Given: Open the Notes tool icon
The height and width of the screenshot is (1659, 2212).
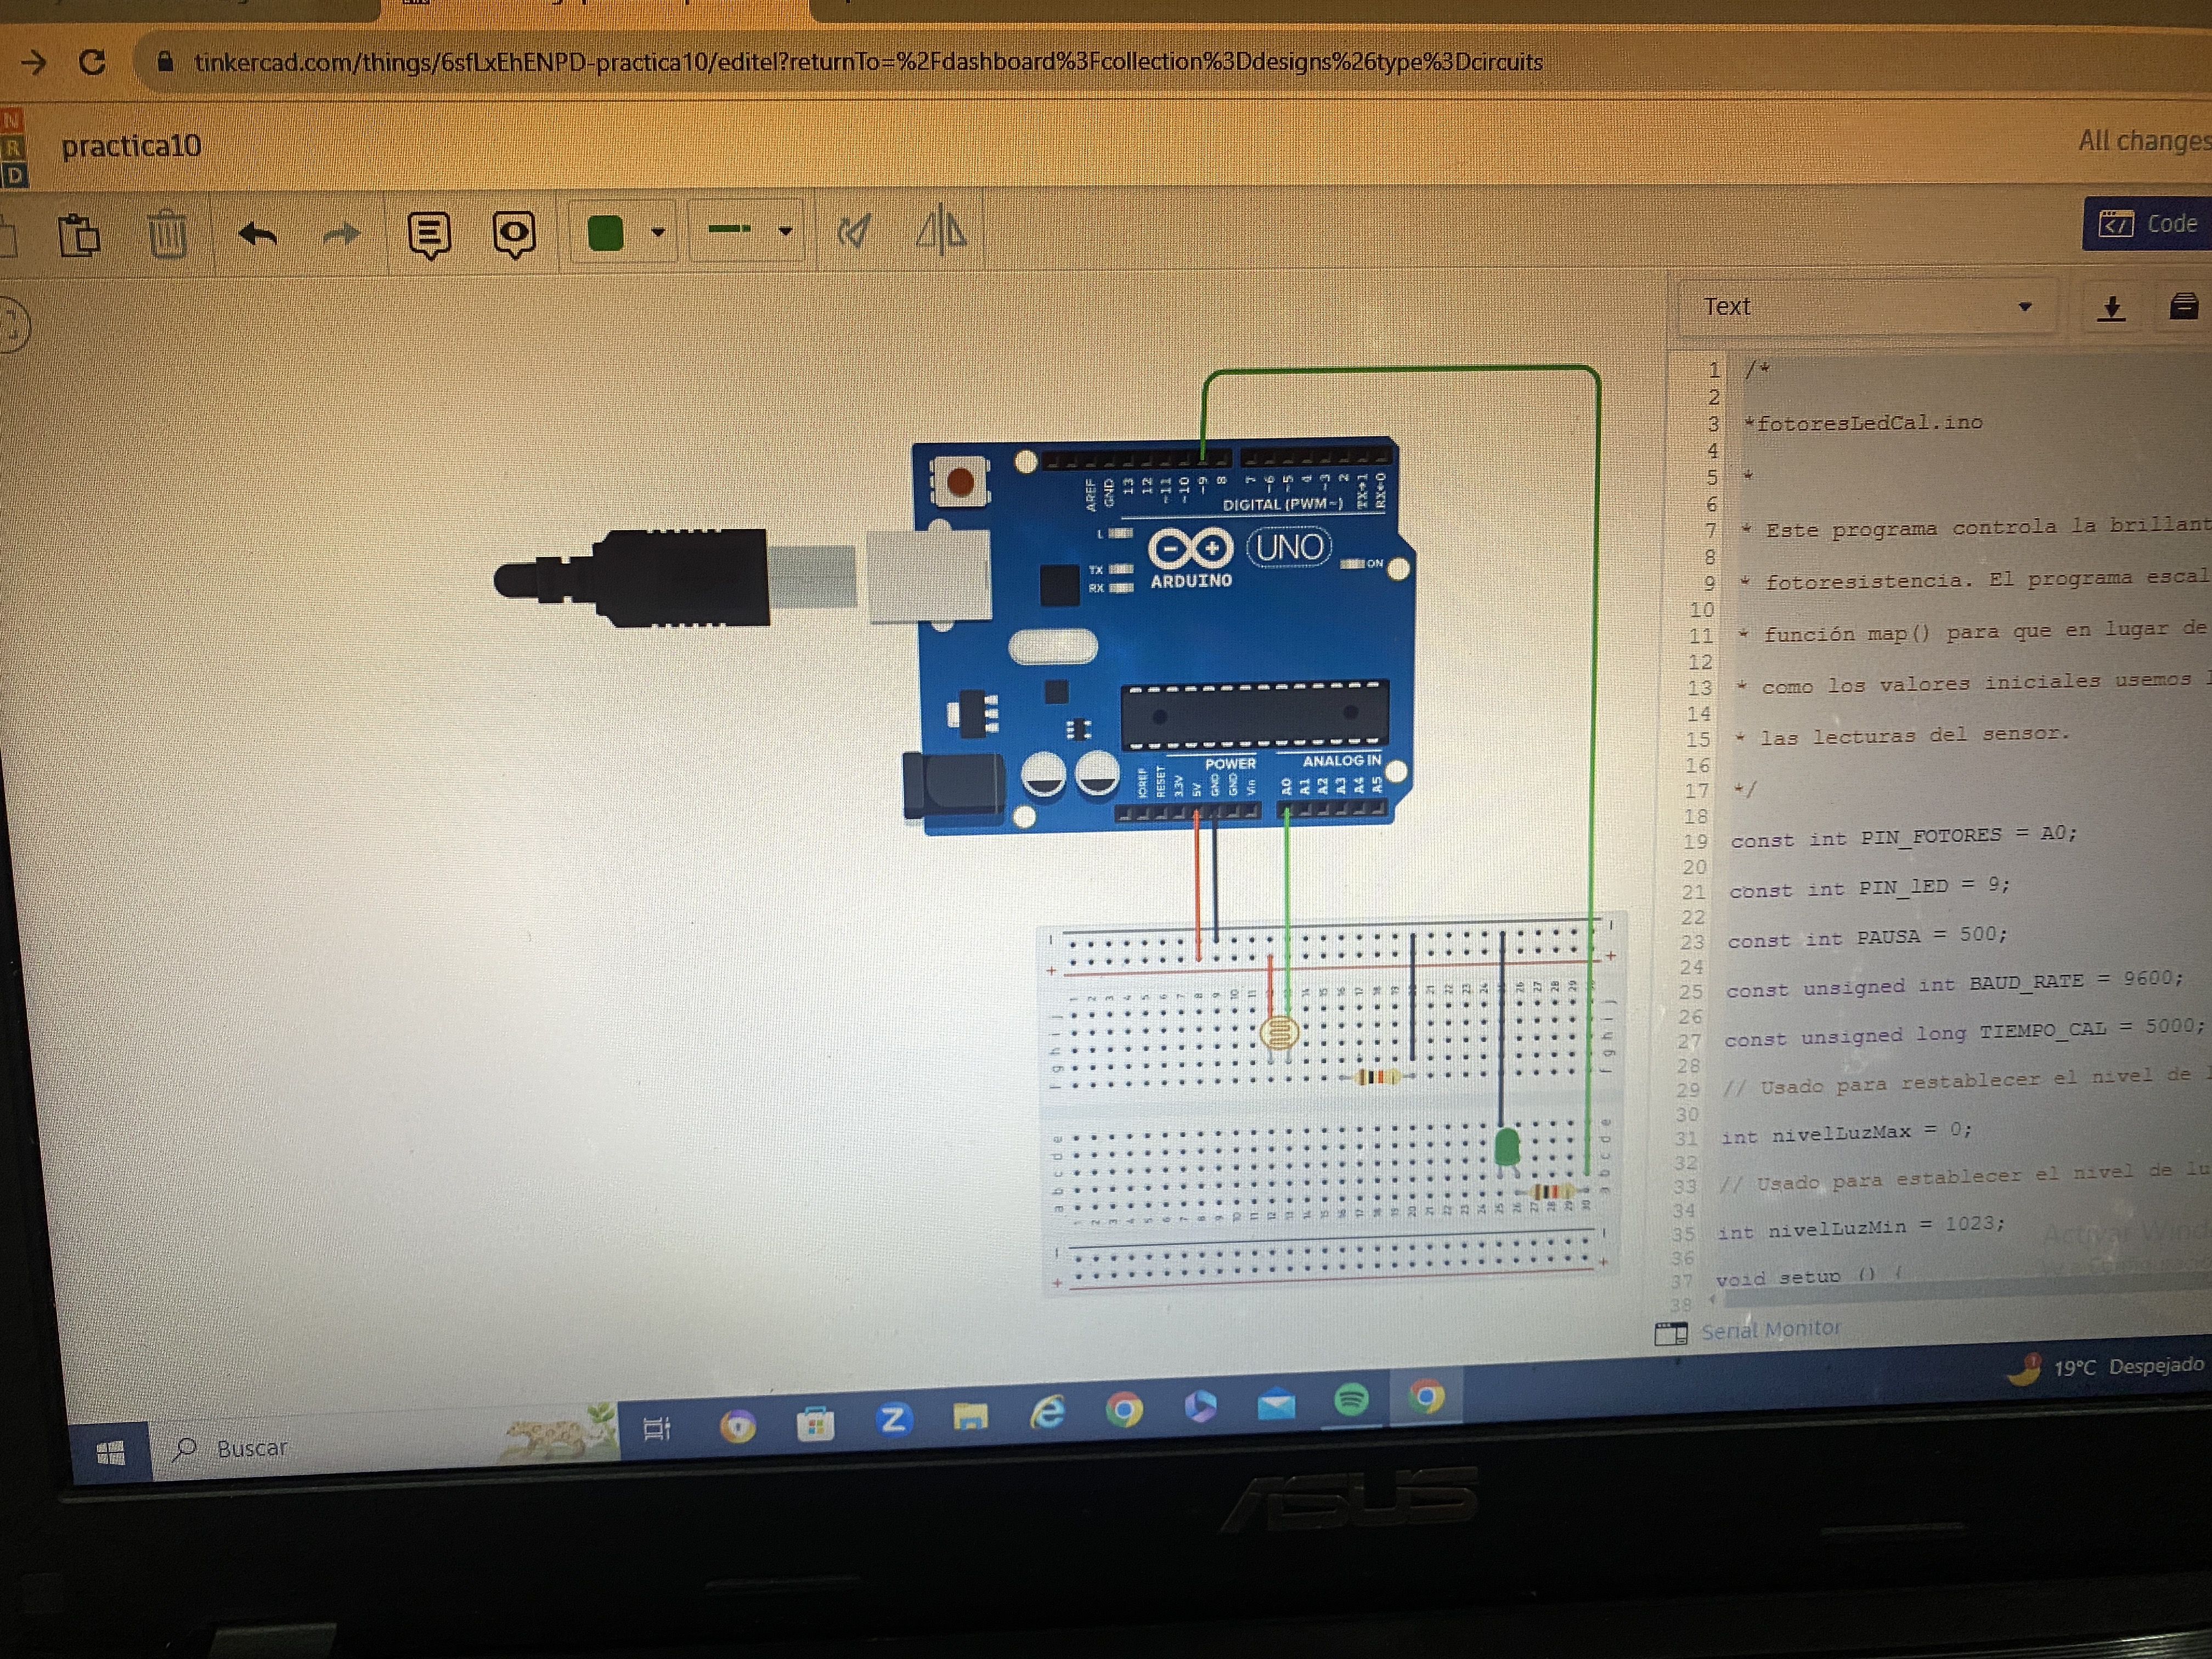Looking at the screenshot, I should pyautogui.click(x=429, y=235).
